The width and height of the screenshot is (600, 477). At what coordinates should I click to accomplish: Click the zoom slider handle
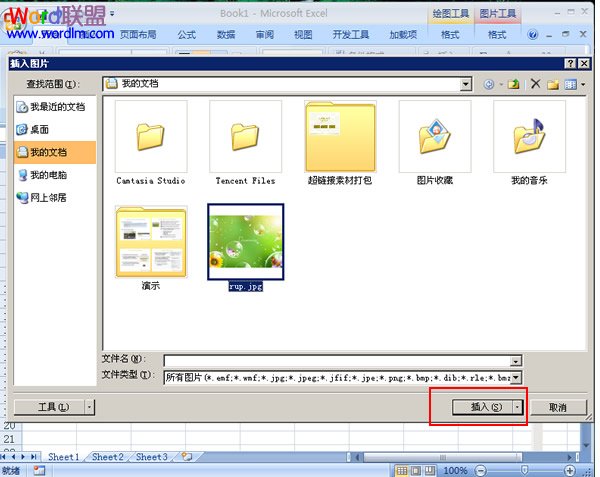(x=525, y=470)
